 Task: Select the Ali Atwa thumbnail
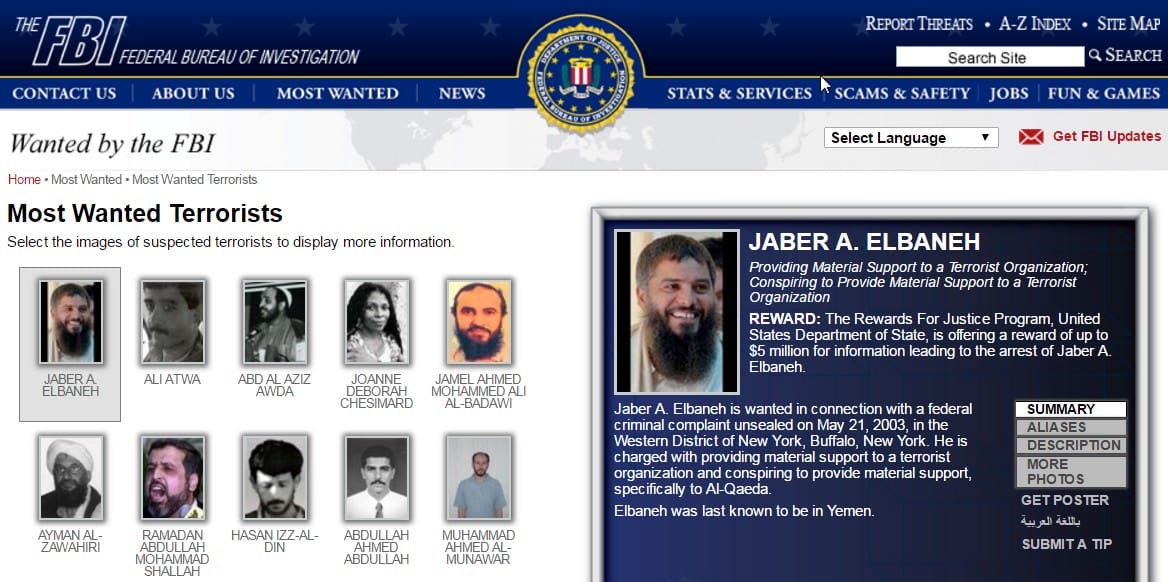[173, 322]
